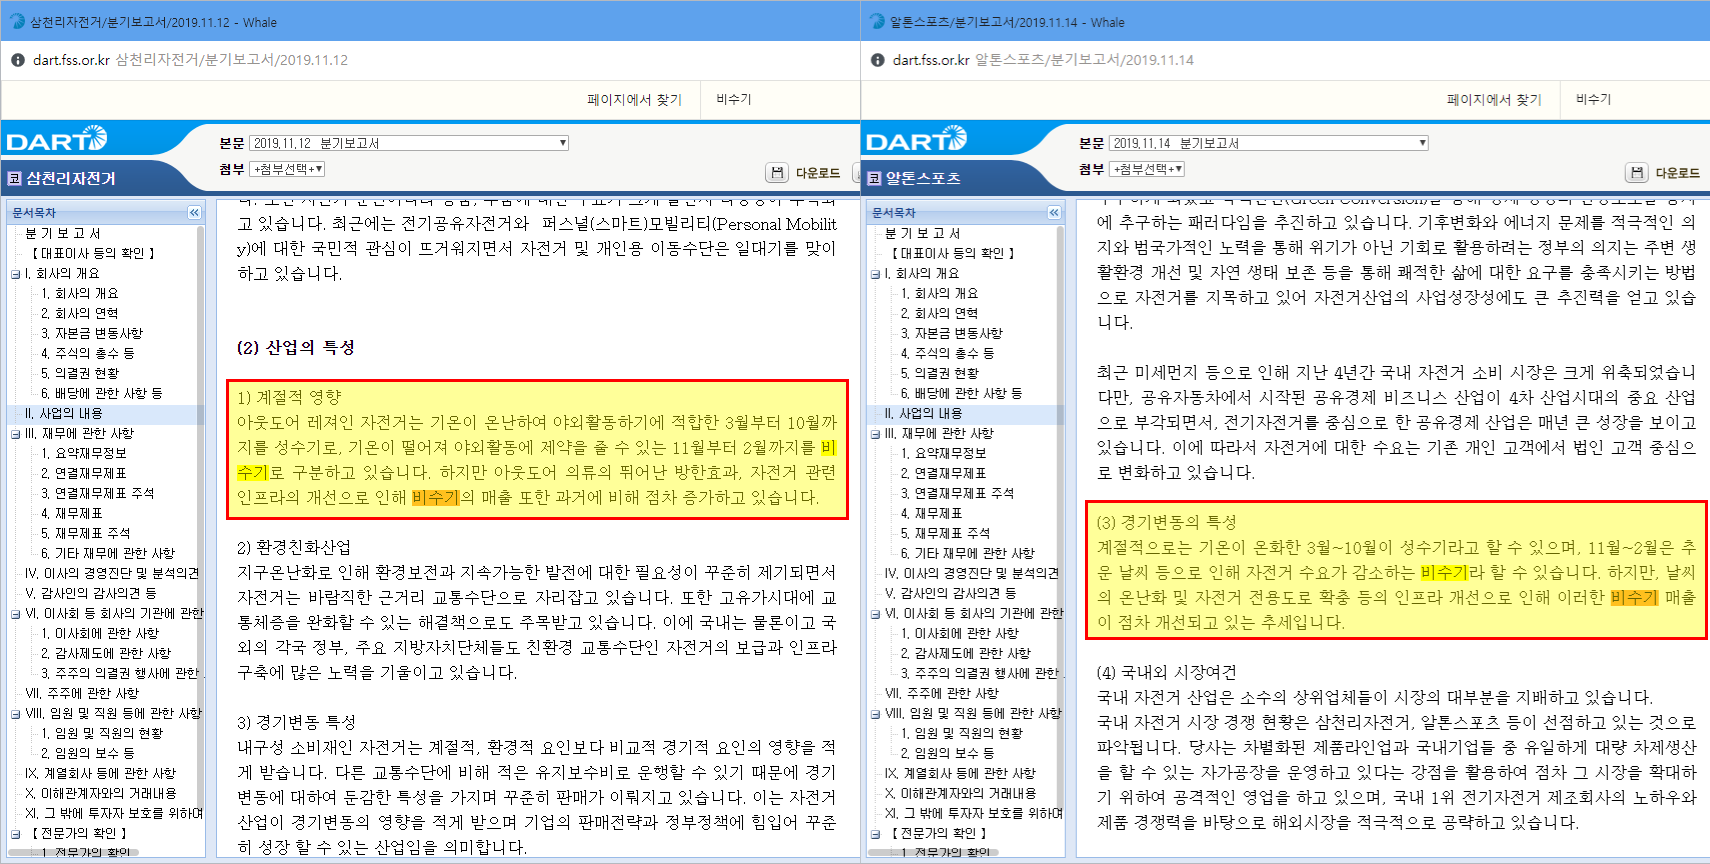1710x864 pixels.
Task: Click 페이지에서 찾기 in the left window
Action: point(634,100)
